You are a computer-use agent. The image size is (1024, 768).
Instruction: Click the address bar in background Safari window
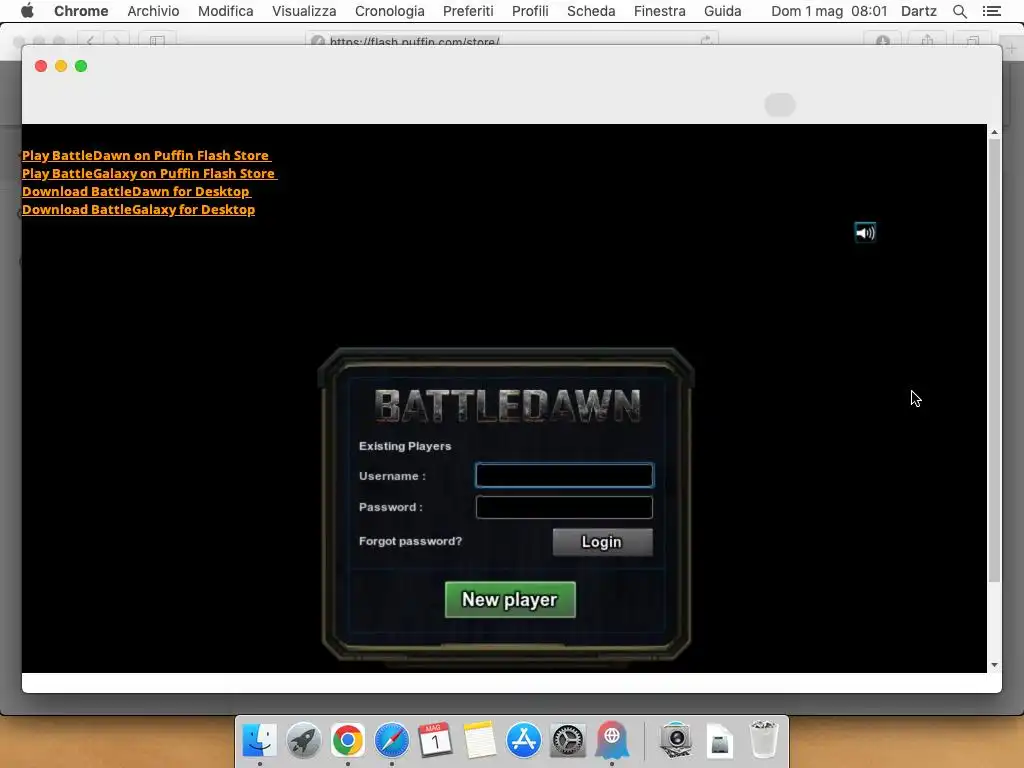tap(511, 40)
